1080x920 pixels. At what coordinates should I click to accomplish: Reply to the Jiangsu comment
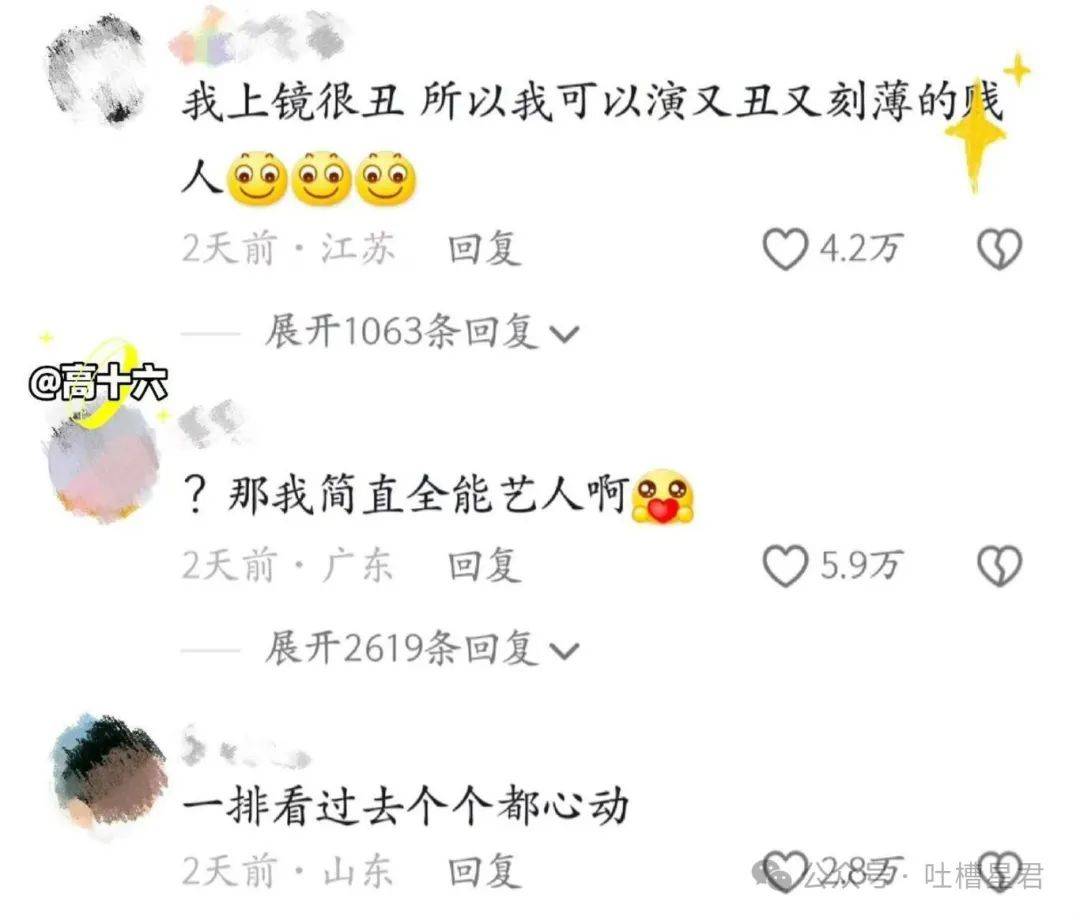pos(484,249)
